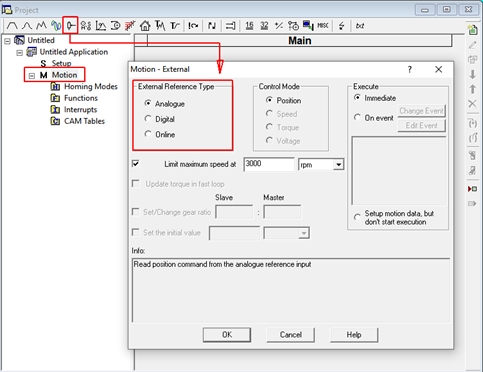The height and width of the screenshot is (372, 483).
Task: Click the up arrow icon in right sidebar
Action: coord(473,89)
